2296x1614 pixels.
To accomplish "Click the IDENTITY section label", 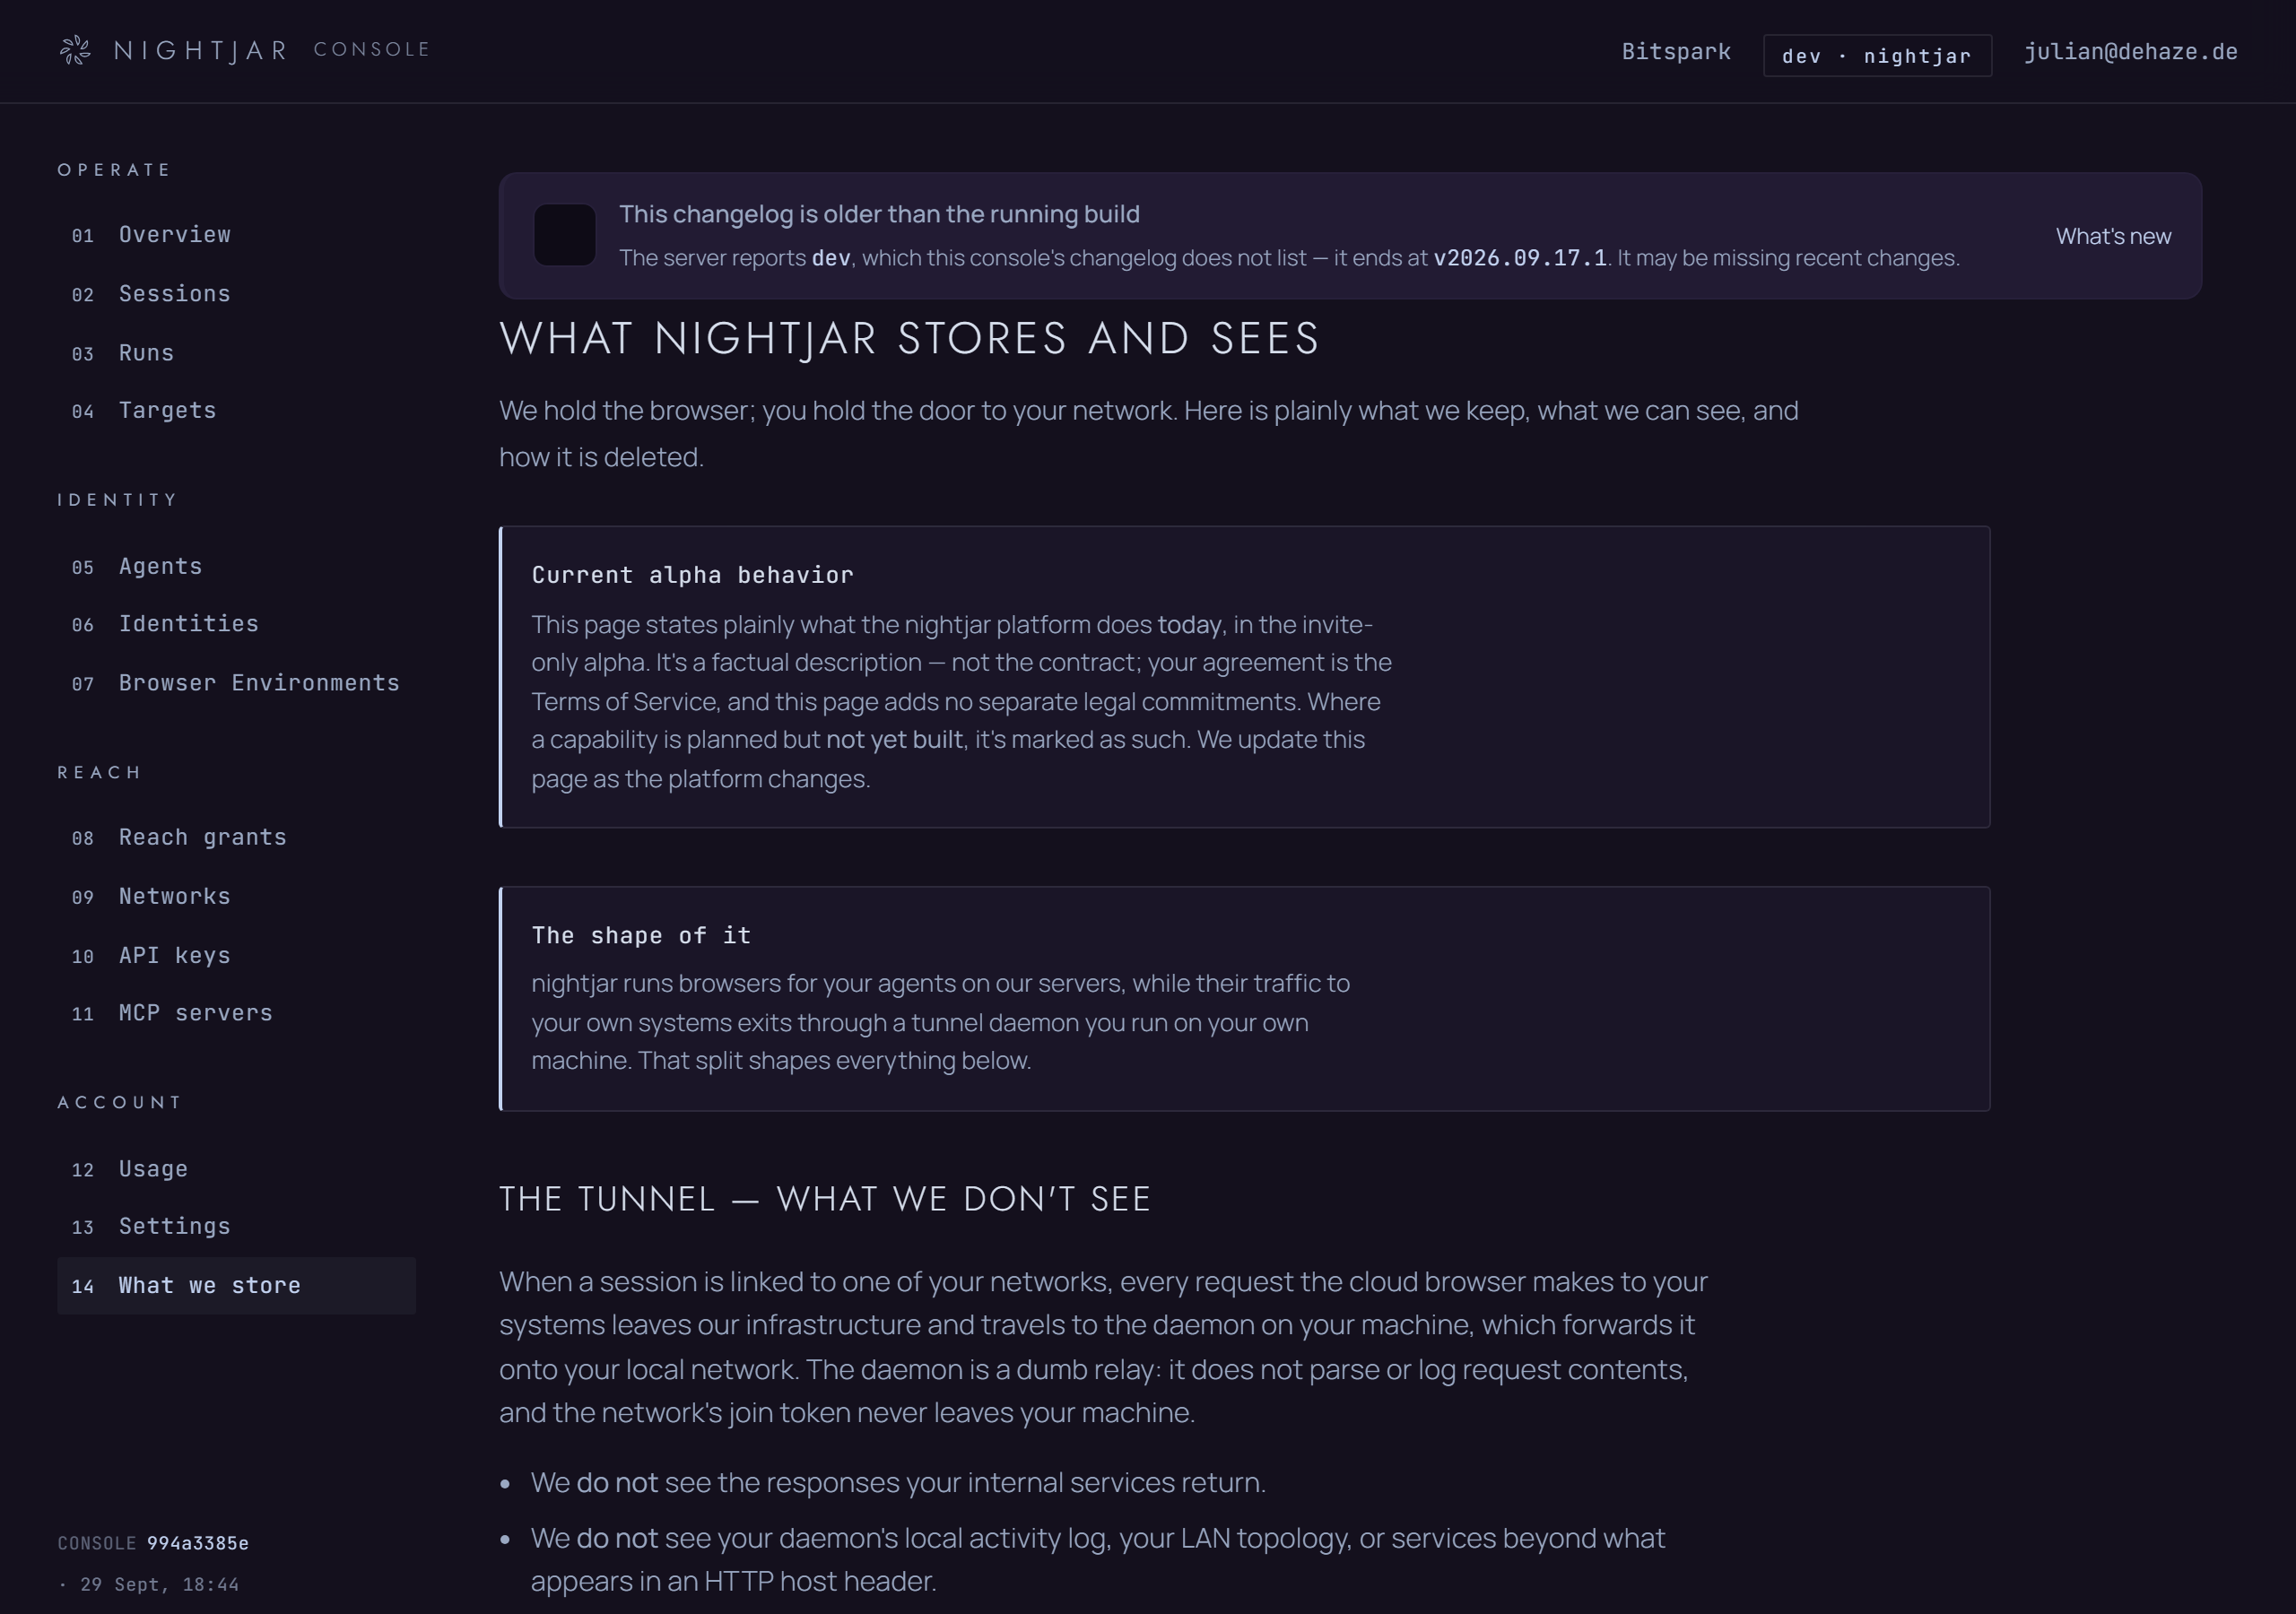I will (x=118, y=500).
